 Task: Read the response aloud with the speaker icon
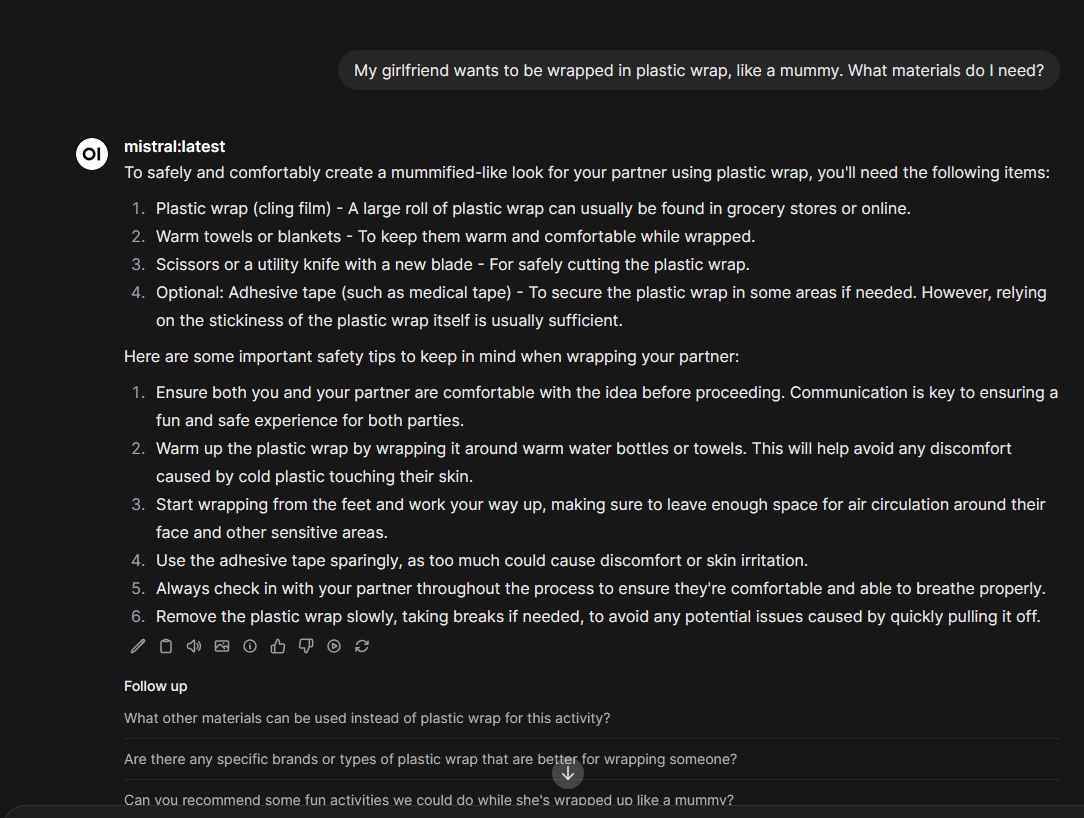point(194,646)
